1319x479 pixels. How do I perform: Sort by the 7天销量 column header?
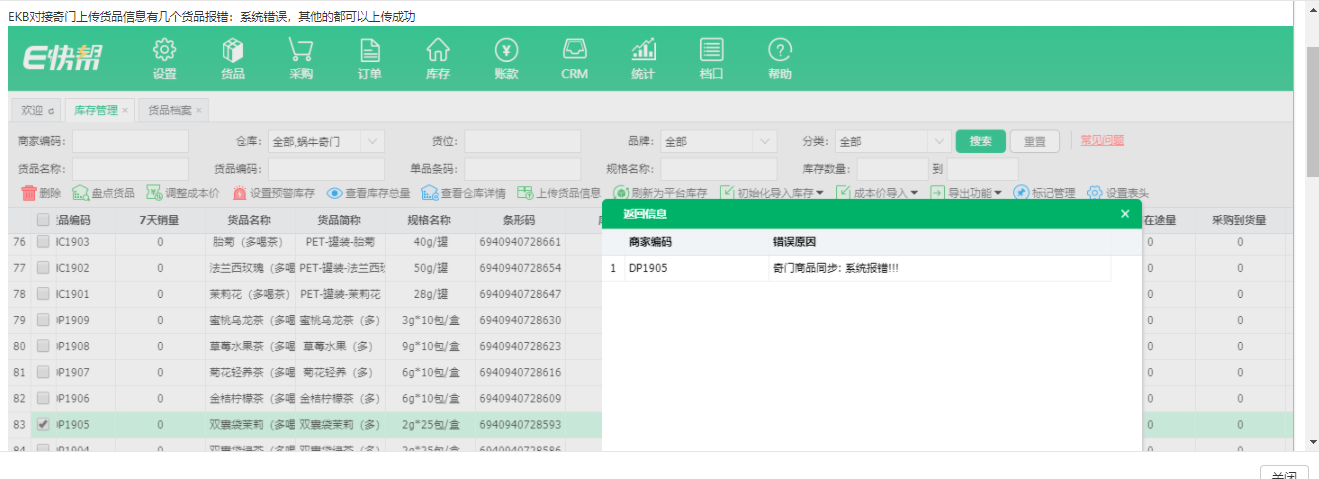click(160, 219)
